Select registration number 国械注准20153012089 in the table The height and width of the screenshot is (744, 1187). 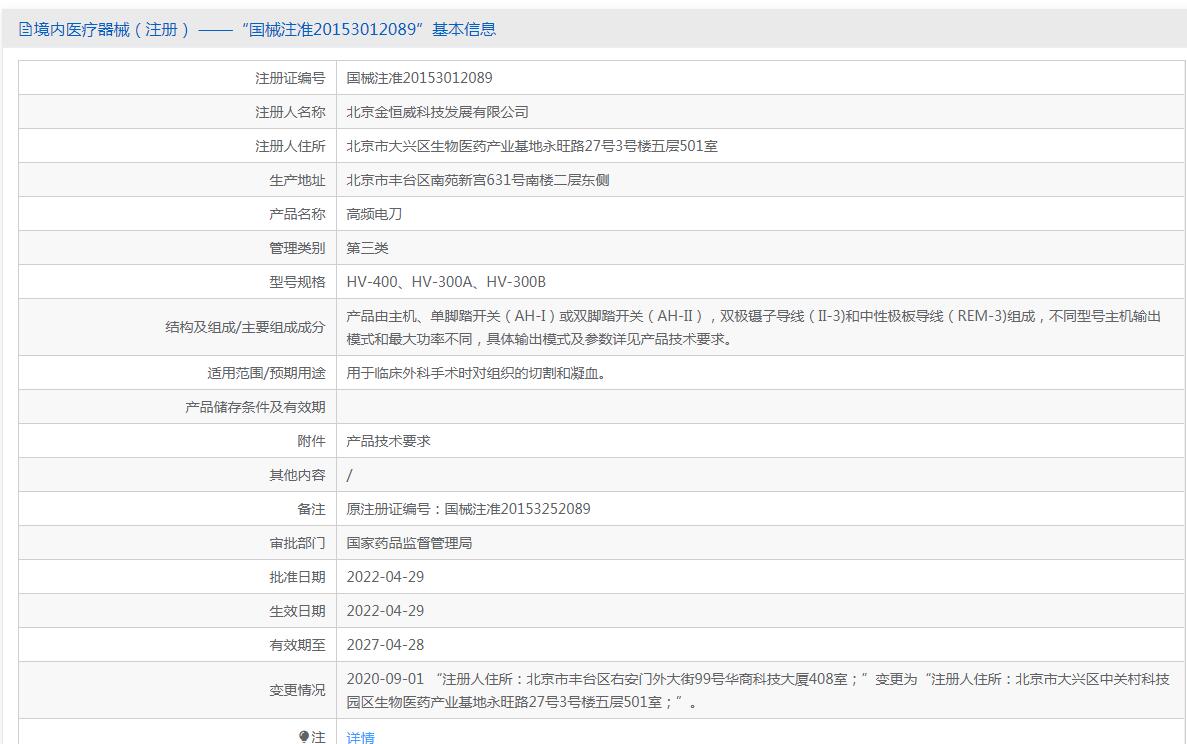pyautogui.click(x=419, y=78)
